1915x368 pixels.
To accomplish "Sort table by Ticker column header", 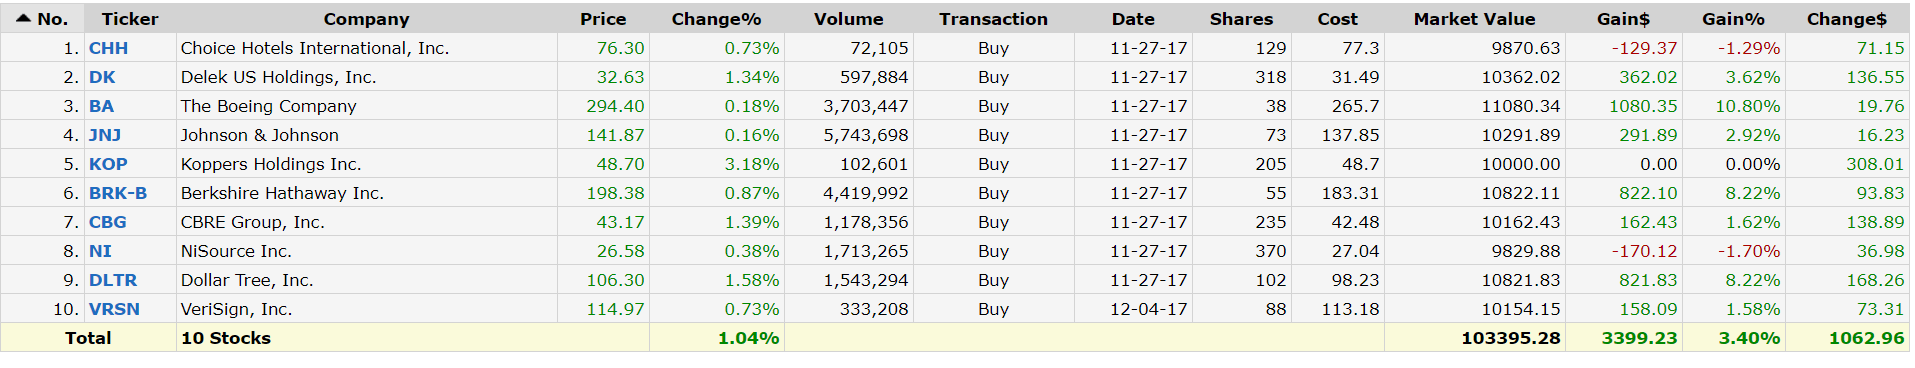I will [130, 19].
